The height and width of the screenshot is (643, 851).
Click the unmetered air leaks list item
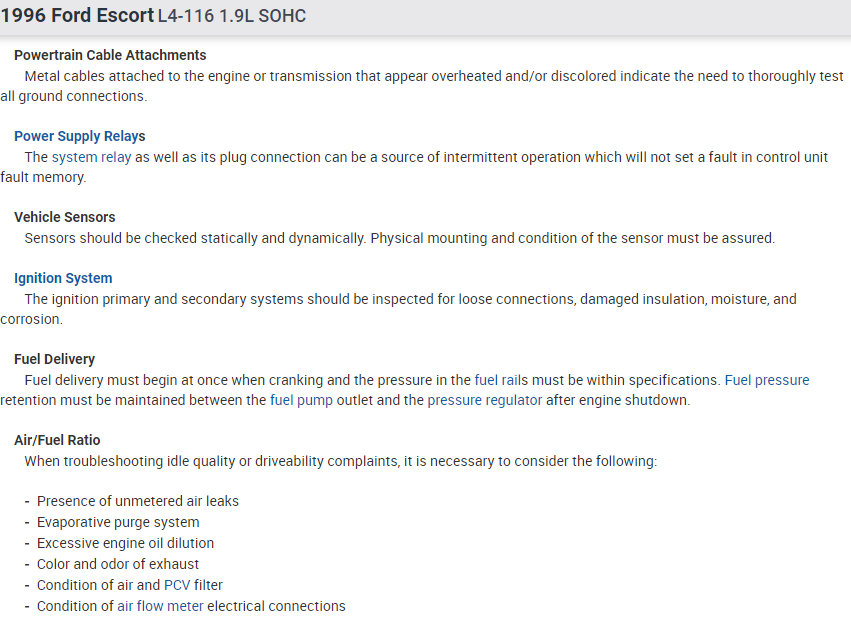tap(138, 501)
